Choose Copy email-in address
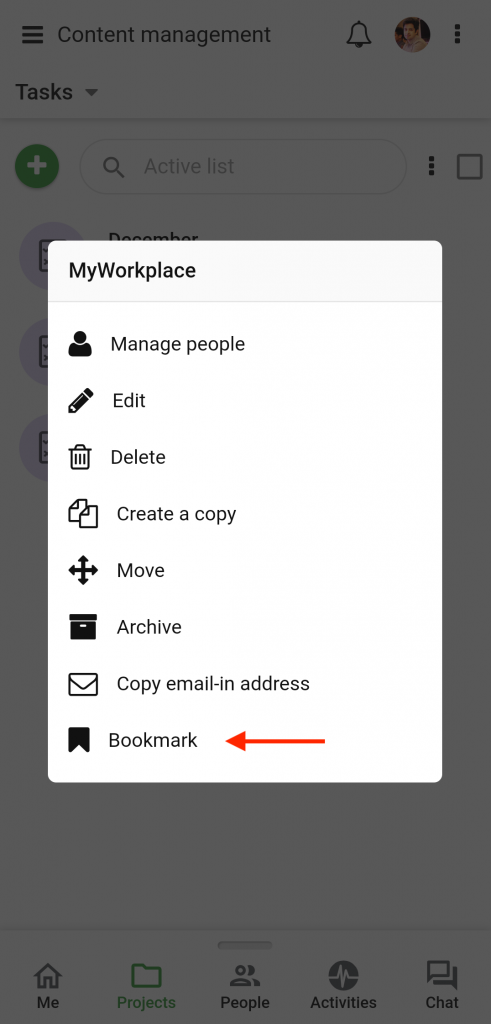491x1024 pixels. click(245, 684)
